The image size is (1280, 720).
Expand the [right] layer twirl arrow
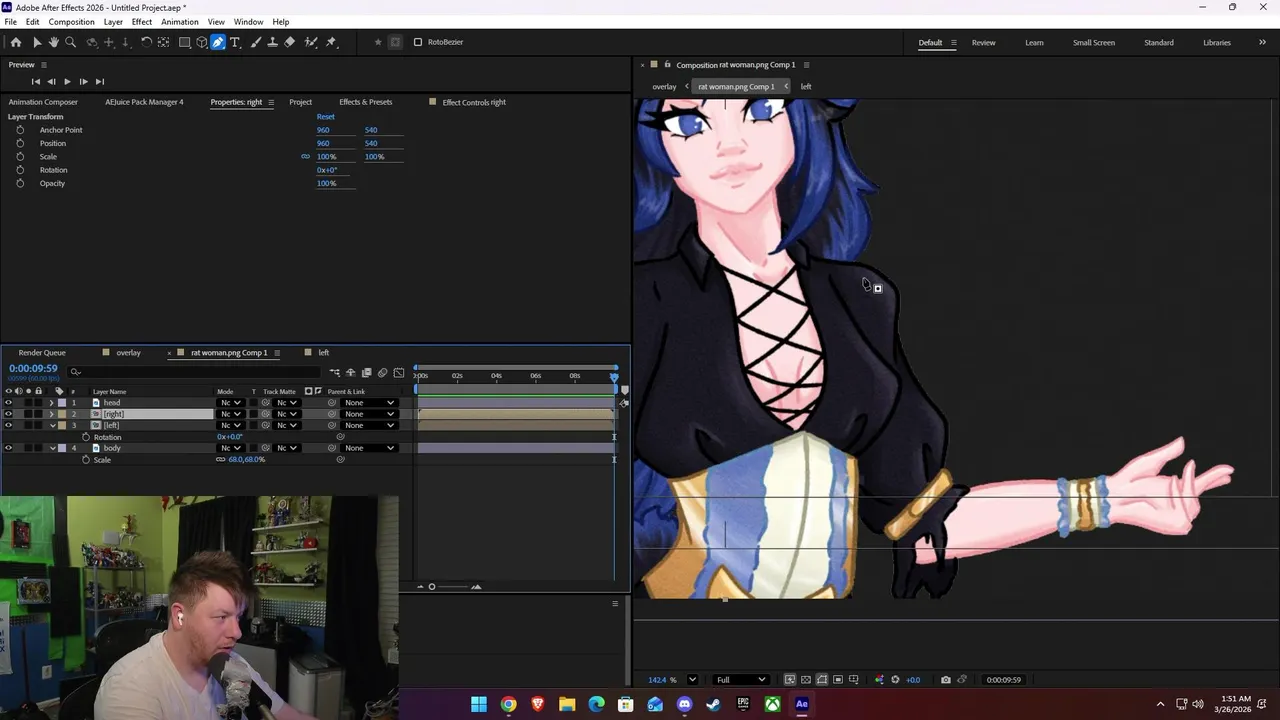pos(52,414)
